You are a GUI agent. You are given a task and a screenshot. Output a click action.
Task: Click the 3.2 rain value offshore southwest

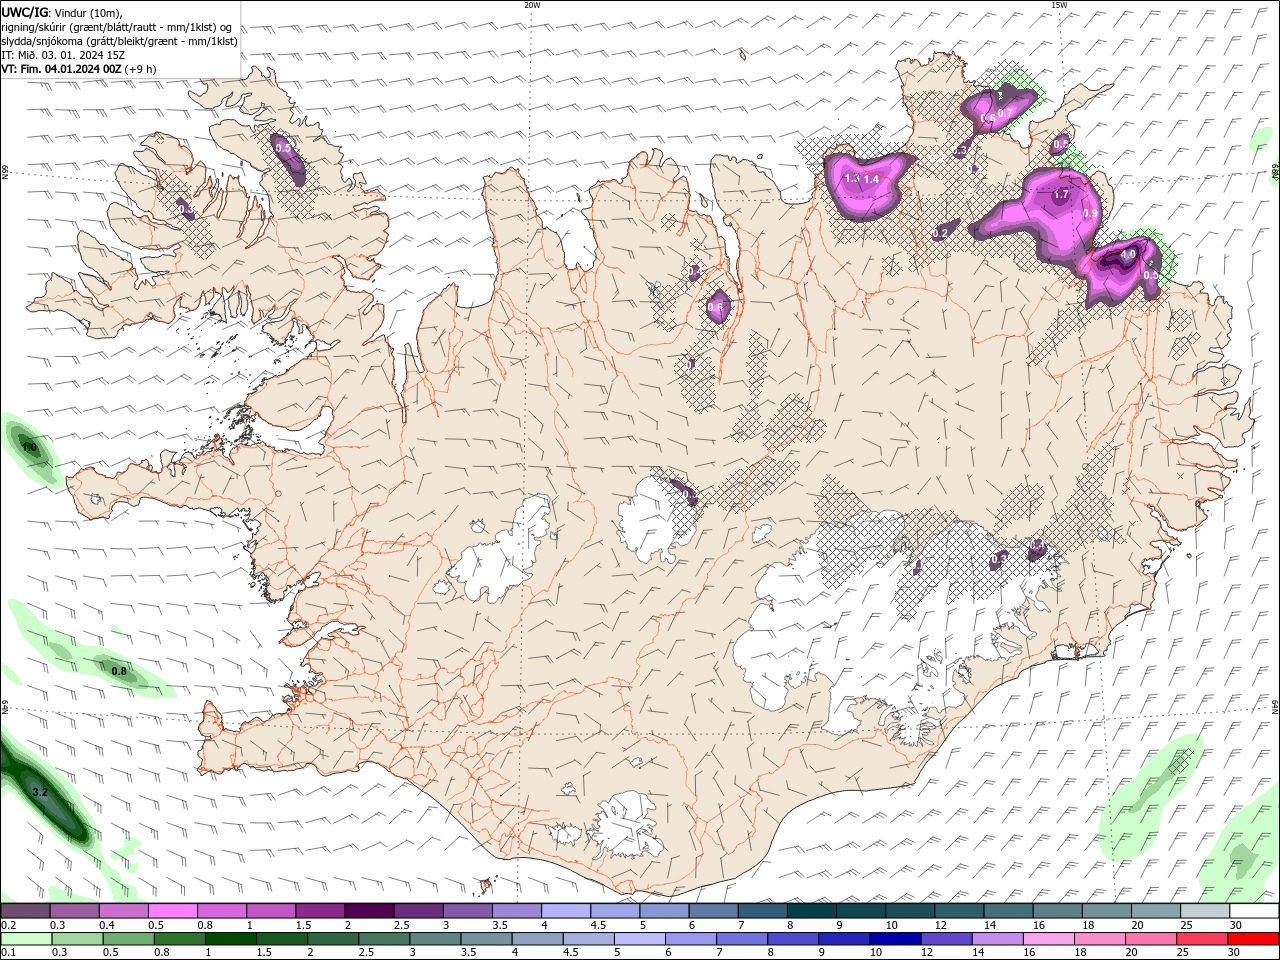click(x=40, y=792)
